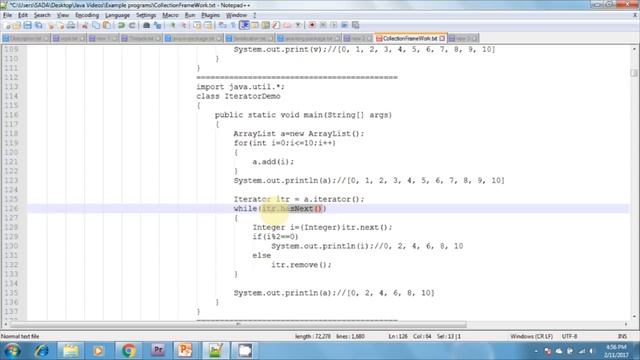640x360 pixels.
Task: Open the Window menu
Action: point(236,15)
